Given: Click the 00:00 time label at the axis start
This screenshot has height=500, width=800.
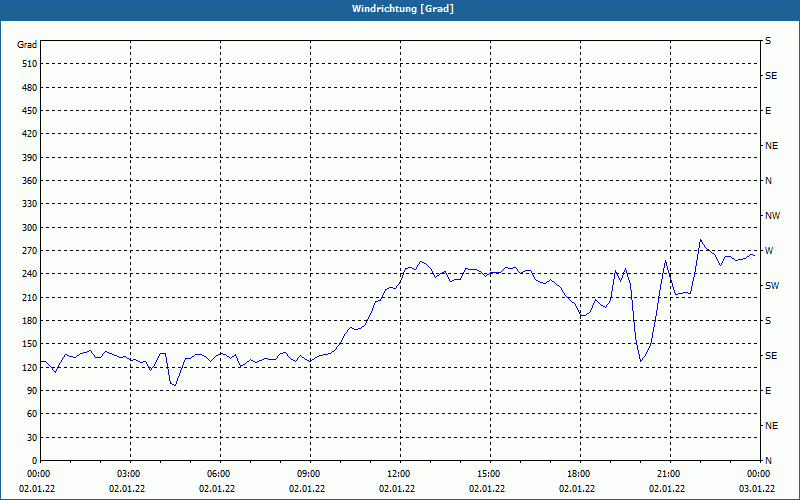Looking at the screenshot, I should [37, 474].
